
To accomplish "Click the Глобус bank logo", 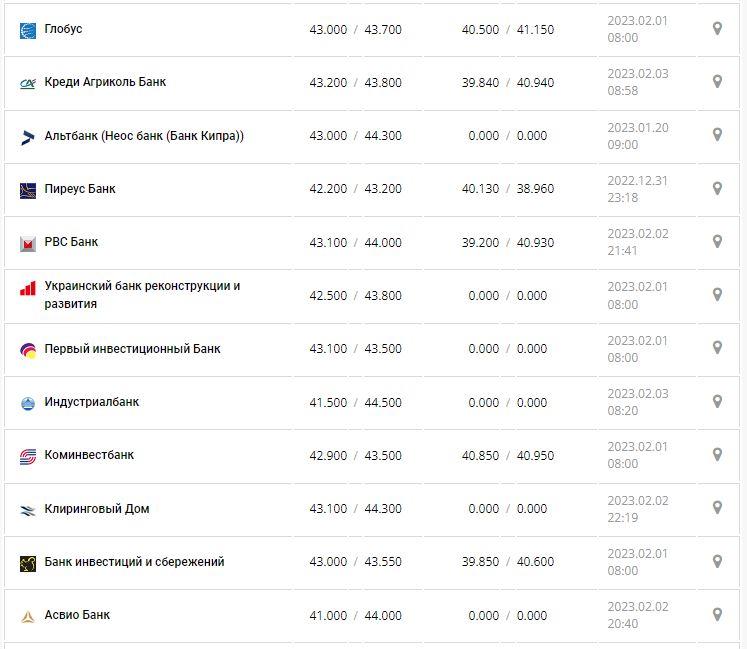I will point(28,30).
